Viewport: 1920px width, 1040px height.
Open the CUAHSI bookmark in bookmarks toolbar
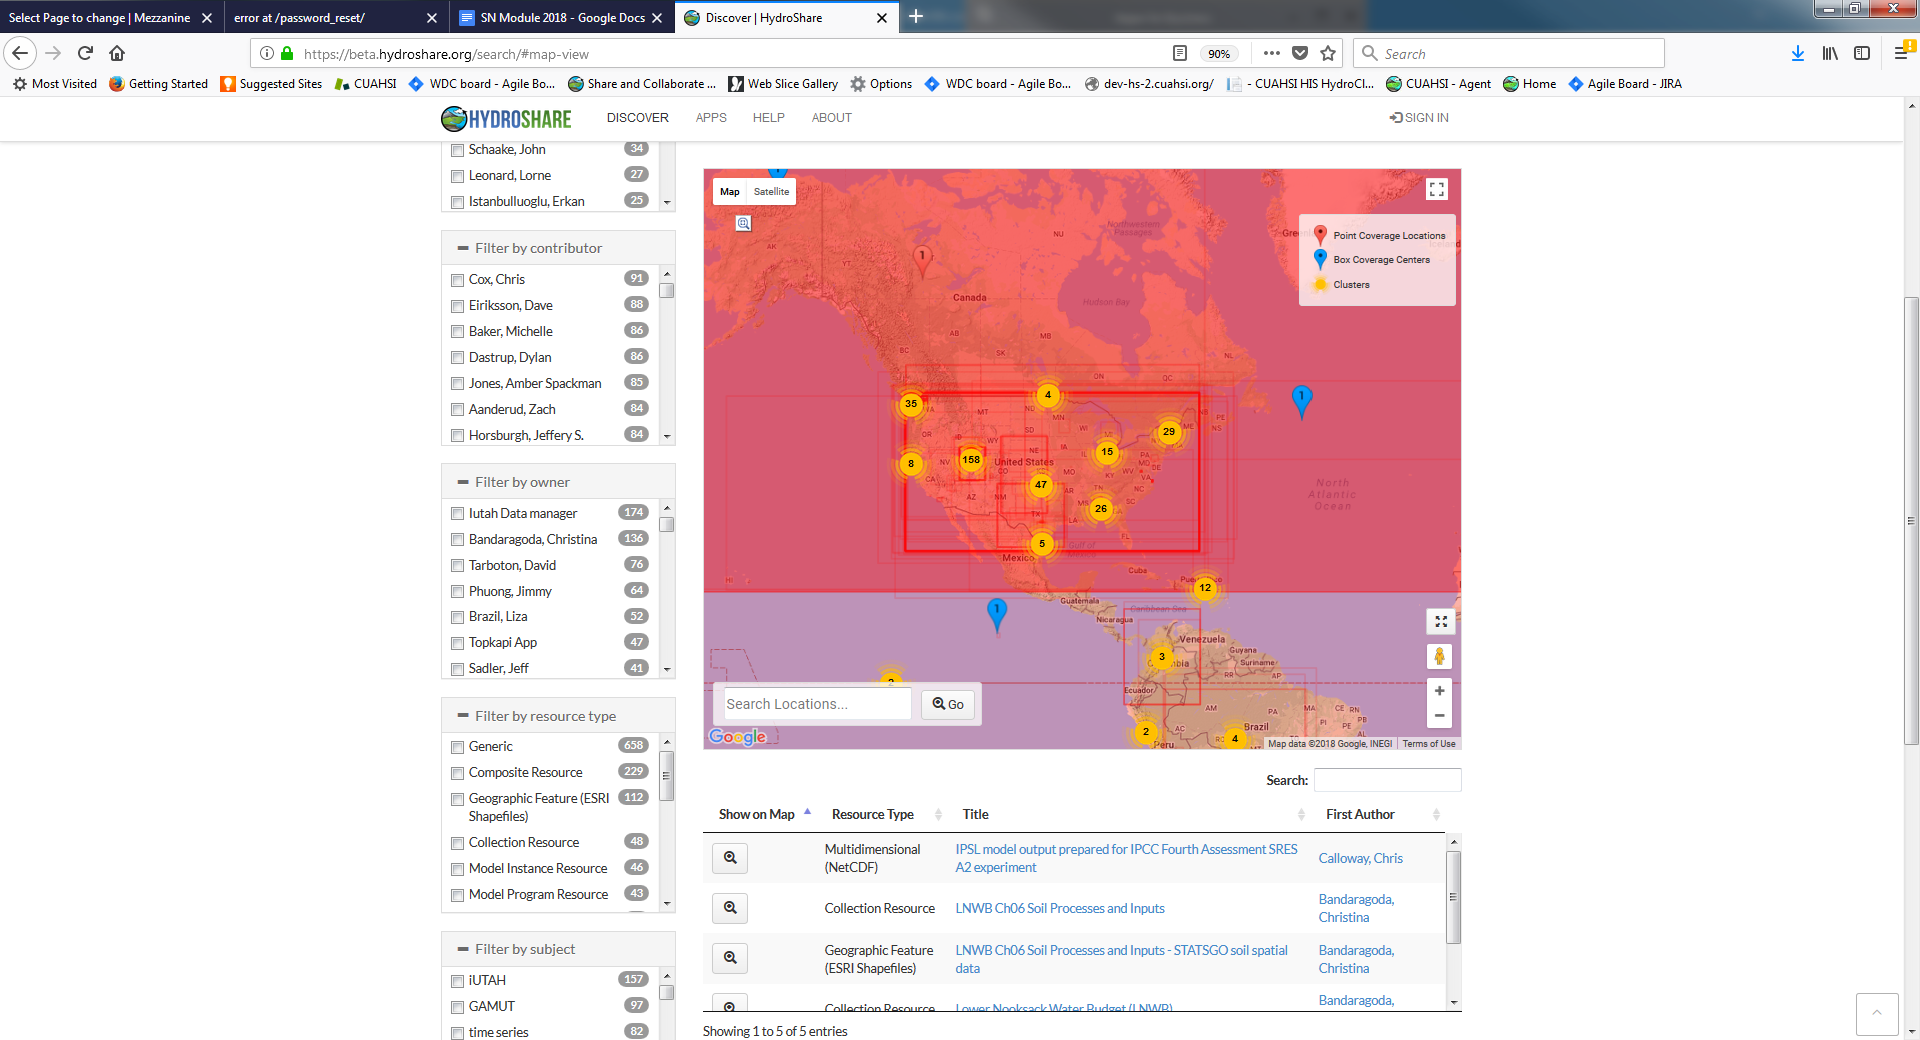click(x=366, y=84)
